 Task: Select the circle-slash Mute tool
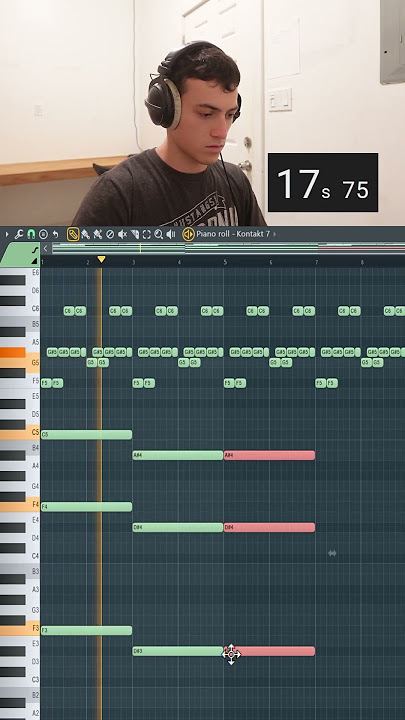pyautogui.click(x=110, y=234)
